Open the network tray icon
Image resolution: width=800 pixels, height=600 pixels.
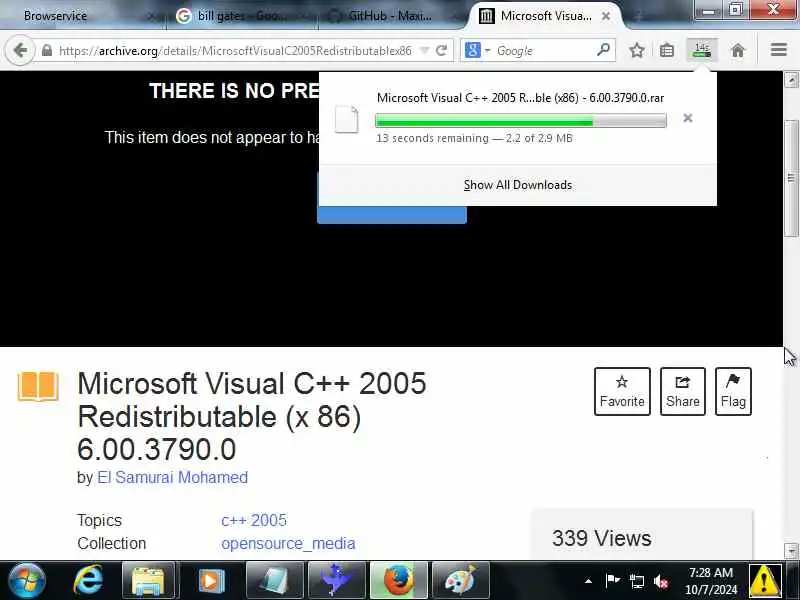click(x=636, y=581)
